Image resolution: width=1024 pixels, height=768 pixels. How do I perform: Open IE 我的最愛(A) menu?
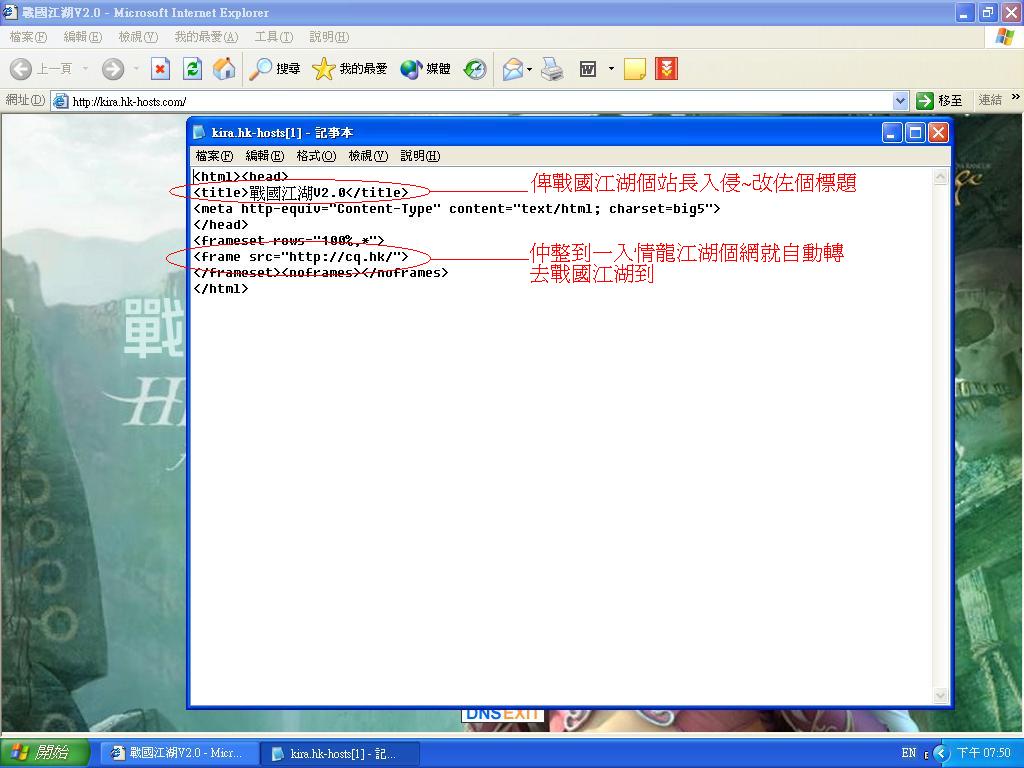coord(206,37)
